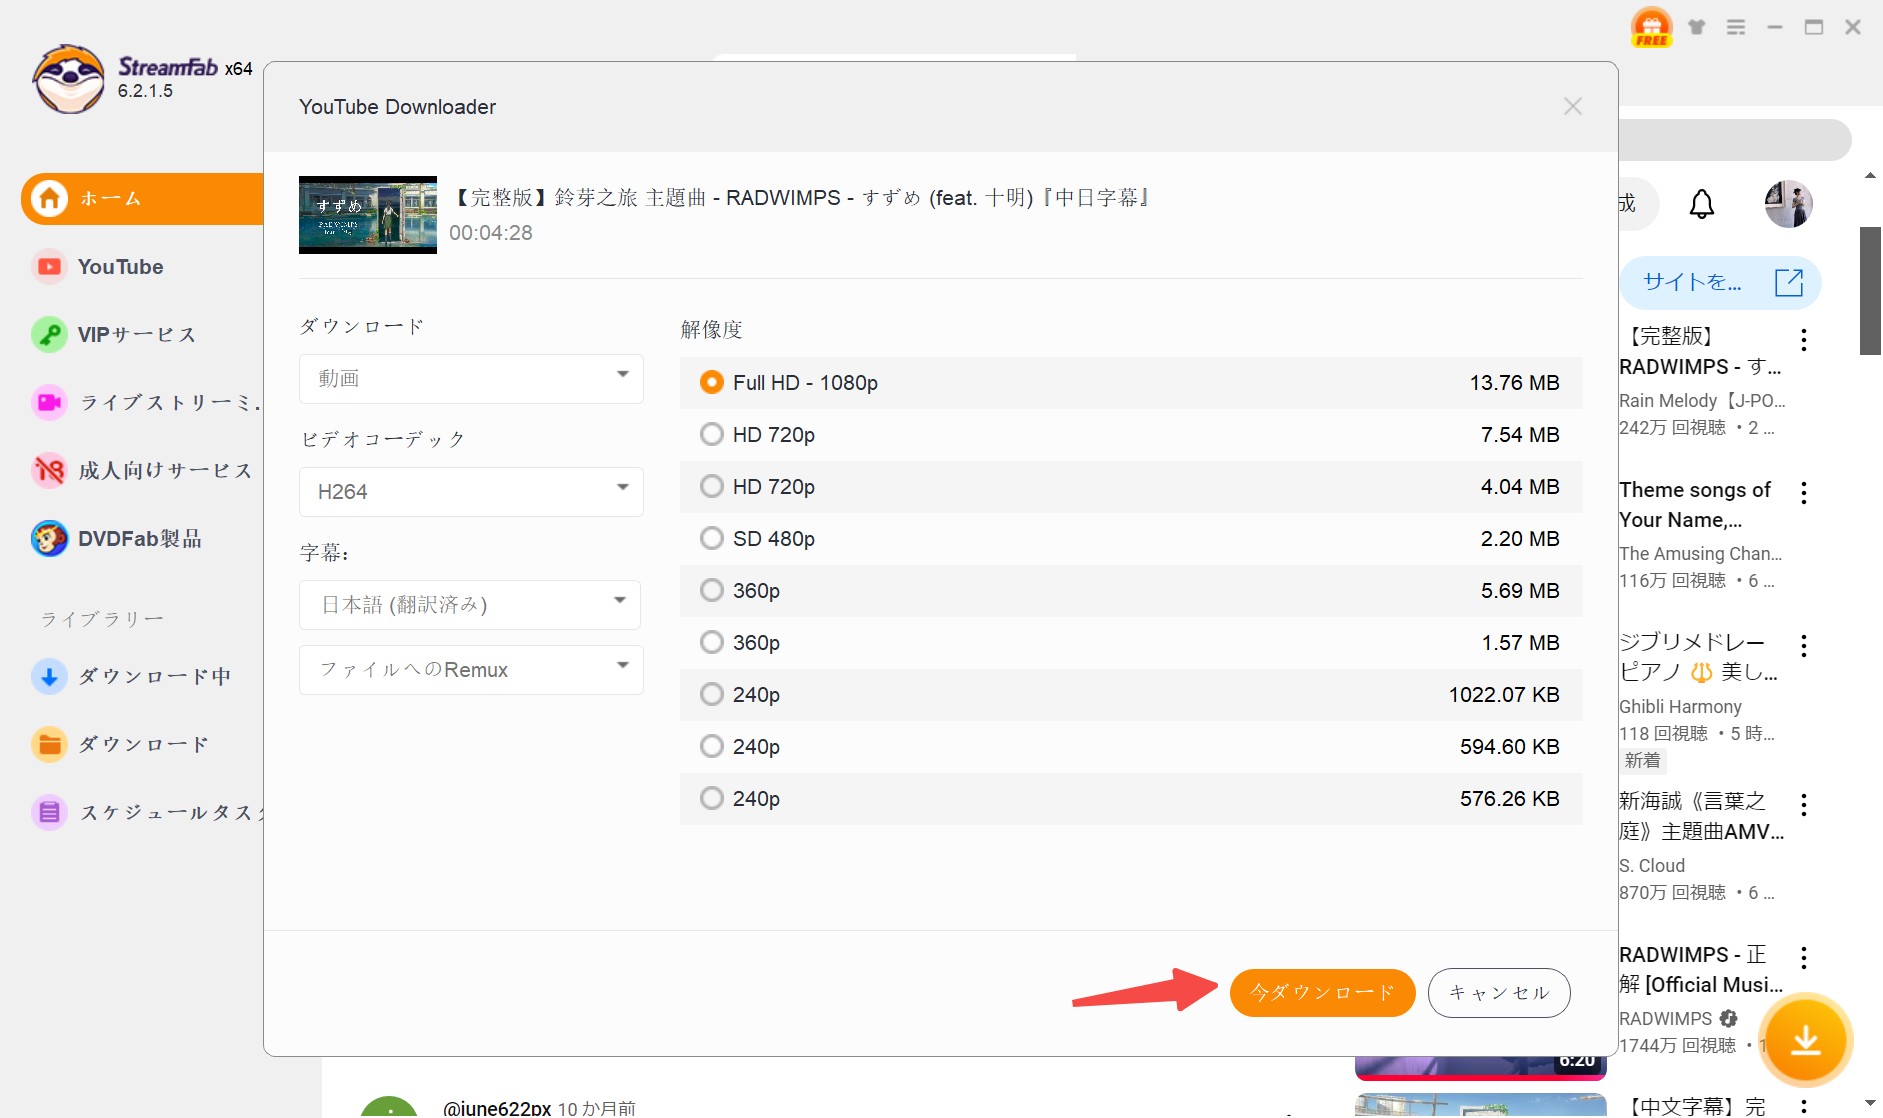Click the live streaming camera icon
The height and width of the screenshot is (1118, 1883).
[49, 403]
